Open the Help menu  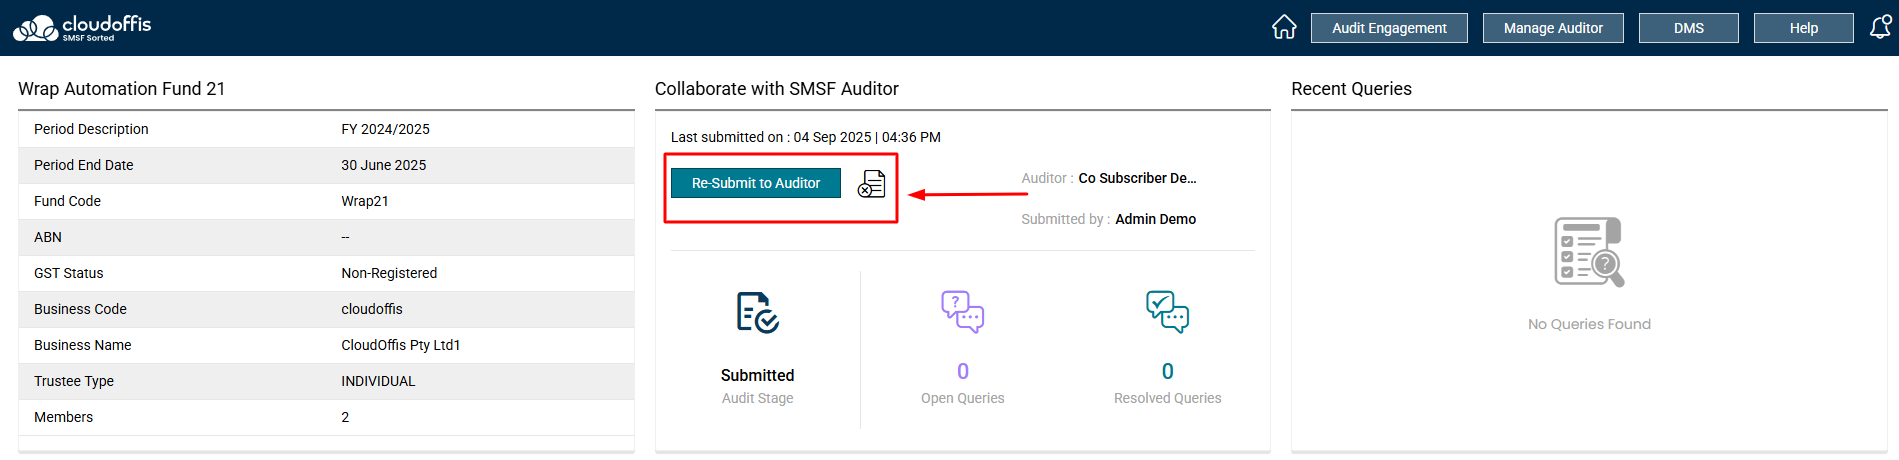[x=1803, y=28]
